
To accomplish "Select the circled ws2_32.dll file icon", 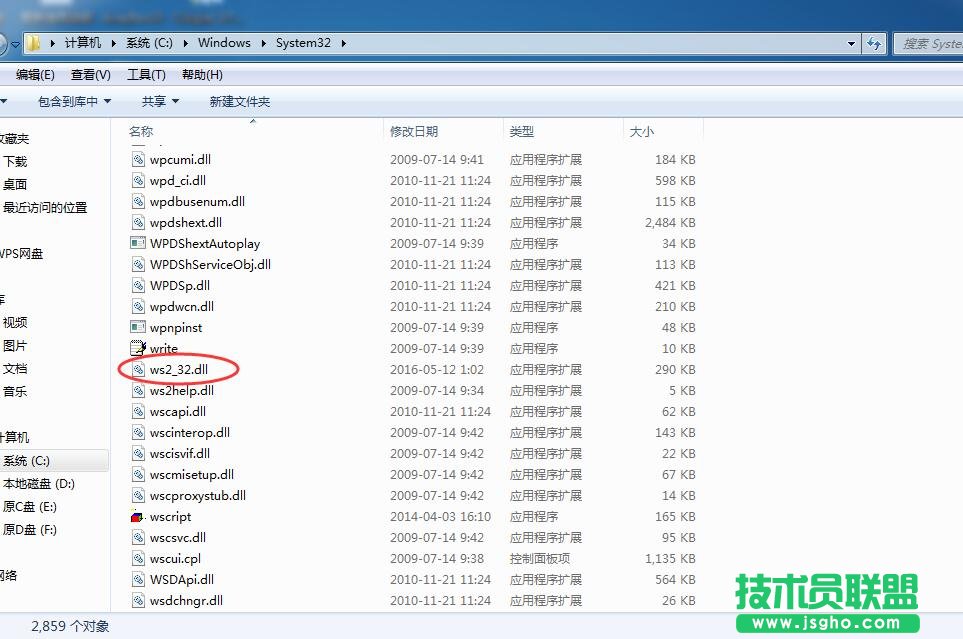I will pos(139,369).
